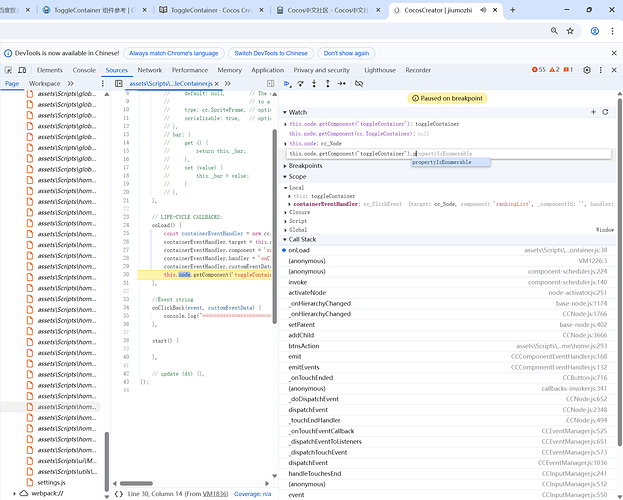Expand the Breakpoints section

coord(305,166)
